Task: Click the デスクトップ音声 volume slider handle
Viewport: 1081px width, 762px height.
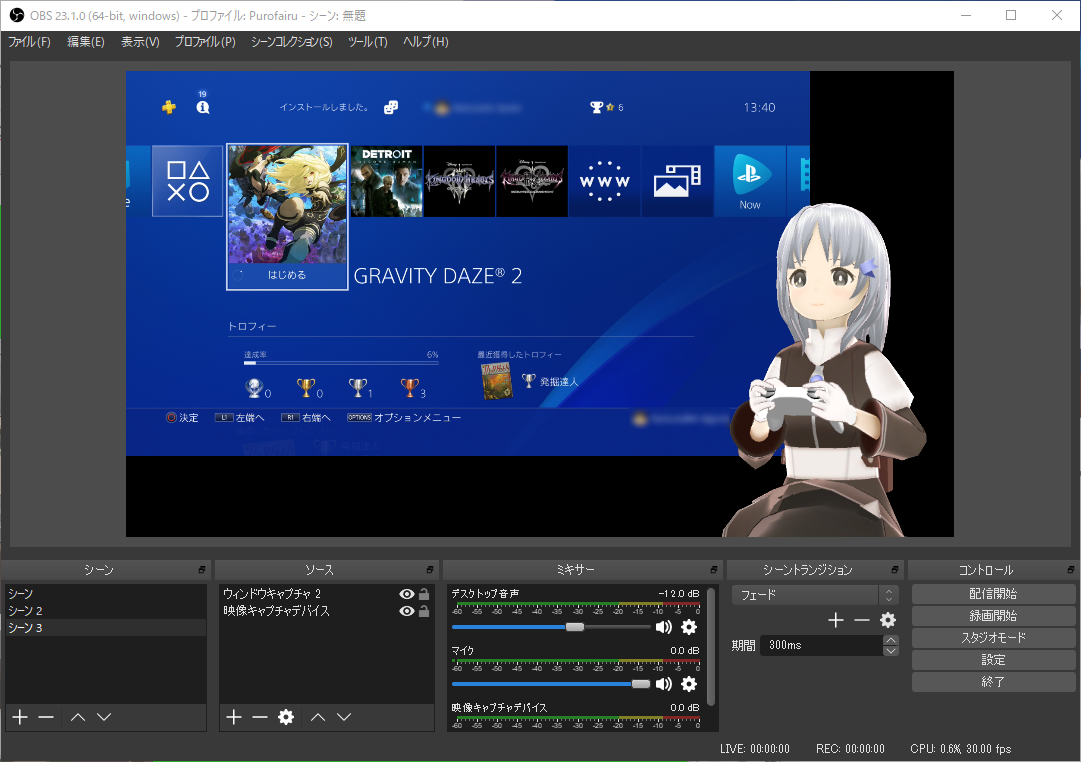Action: 575,627
